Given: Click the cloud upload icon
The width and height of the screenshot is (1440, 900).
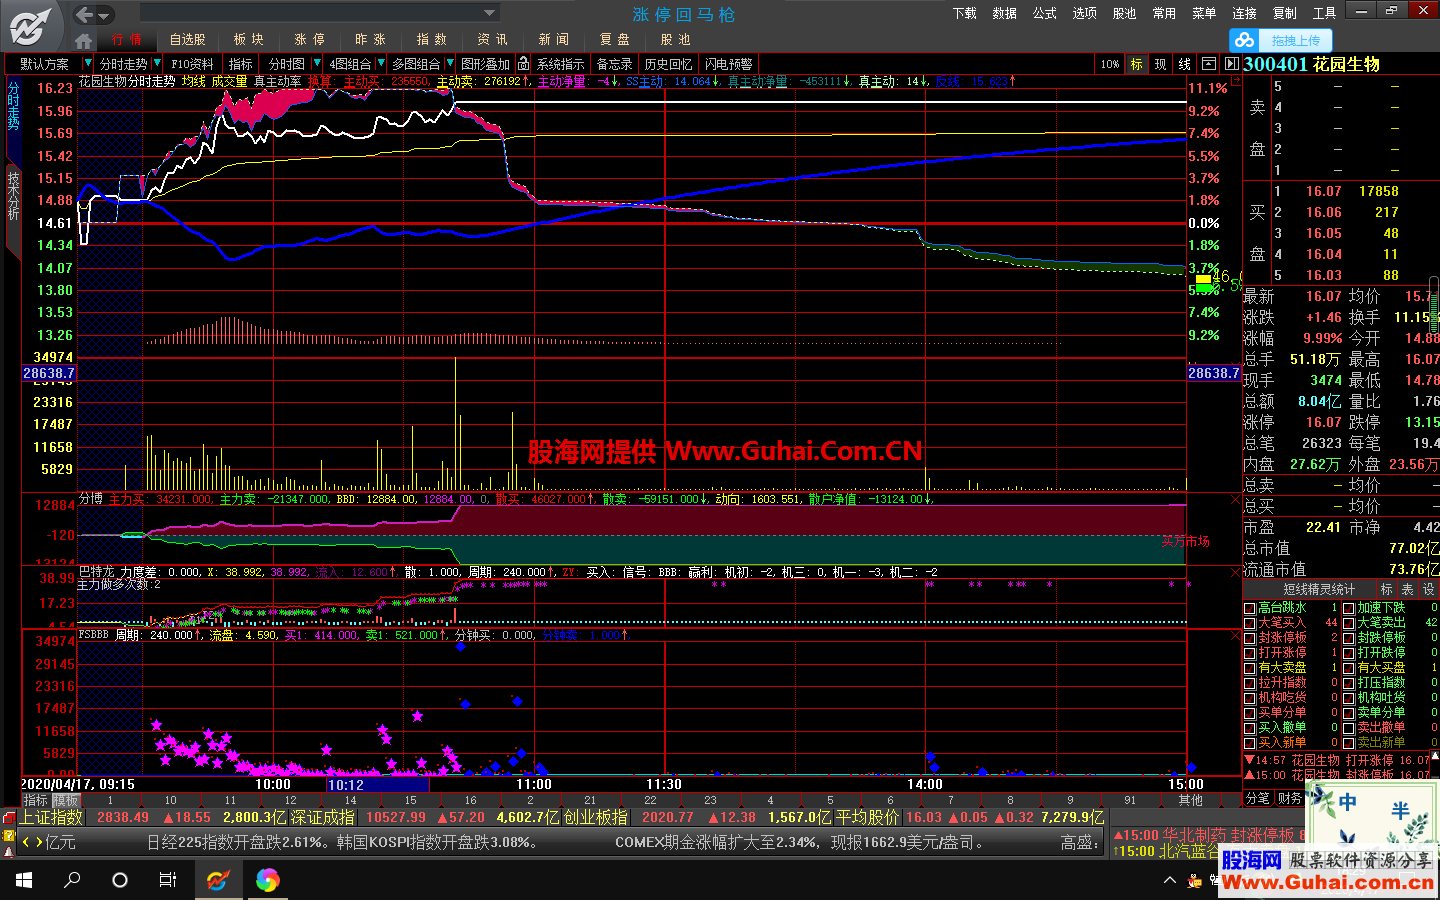Looking at the screenshot, I should [x=1244, y=40].
